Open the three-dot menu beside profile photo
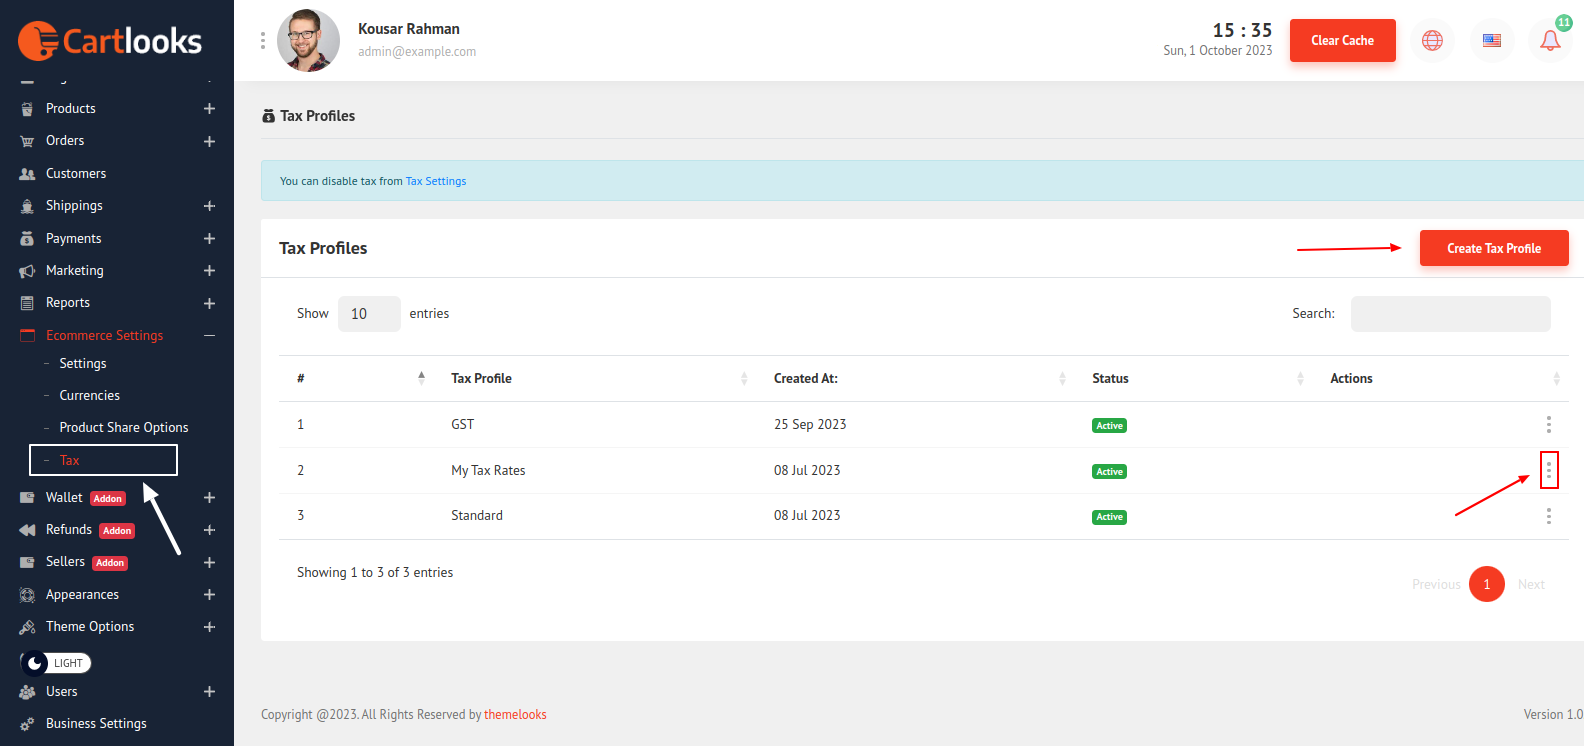 [263, 40]
